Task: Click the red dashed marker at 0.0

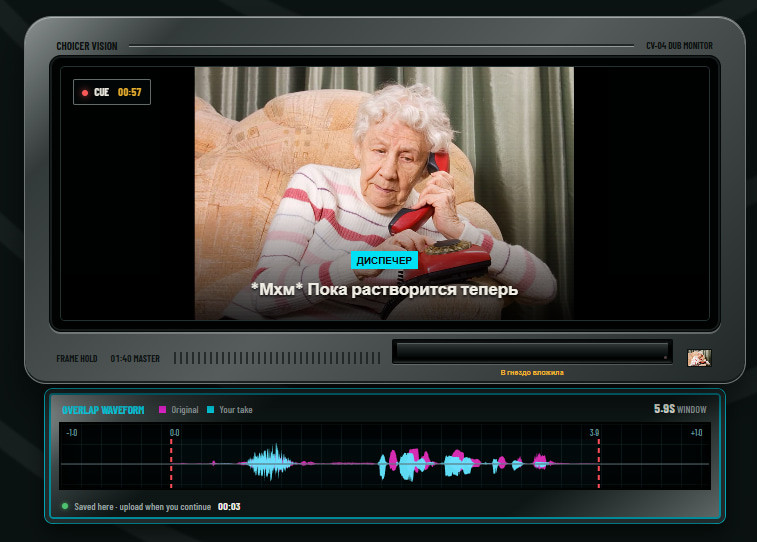Action: [171, 463]
